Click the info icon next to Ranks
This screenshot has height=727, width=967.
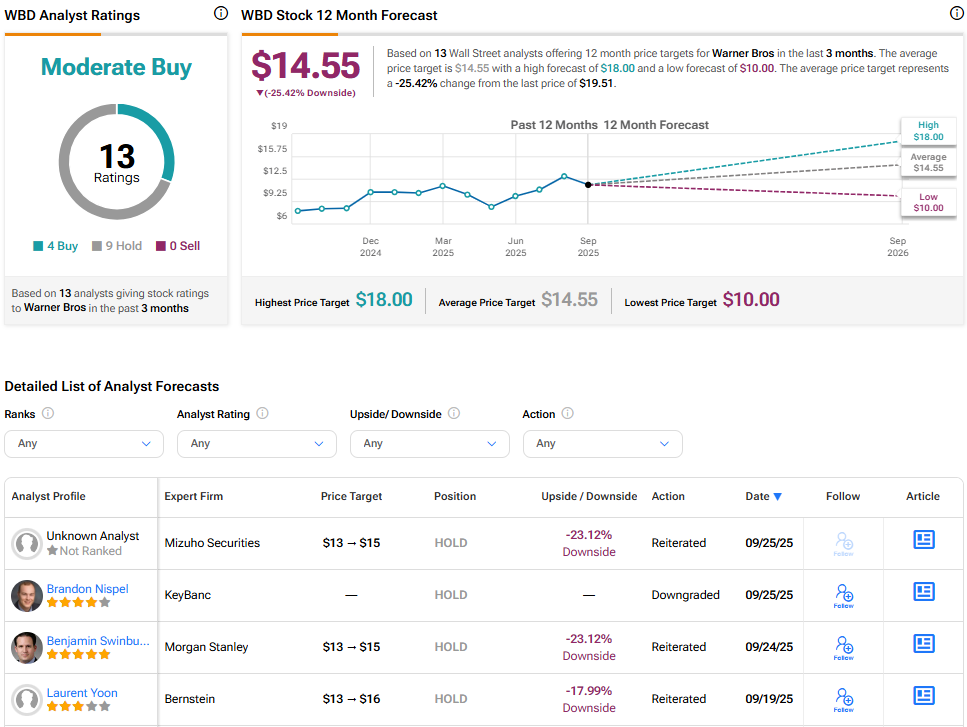click(x=47, y=413)
